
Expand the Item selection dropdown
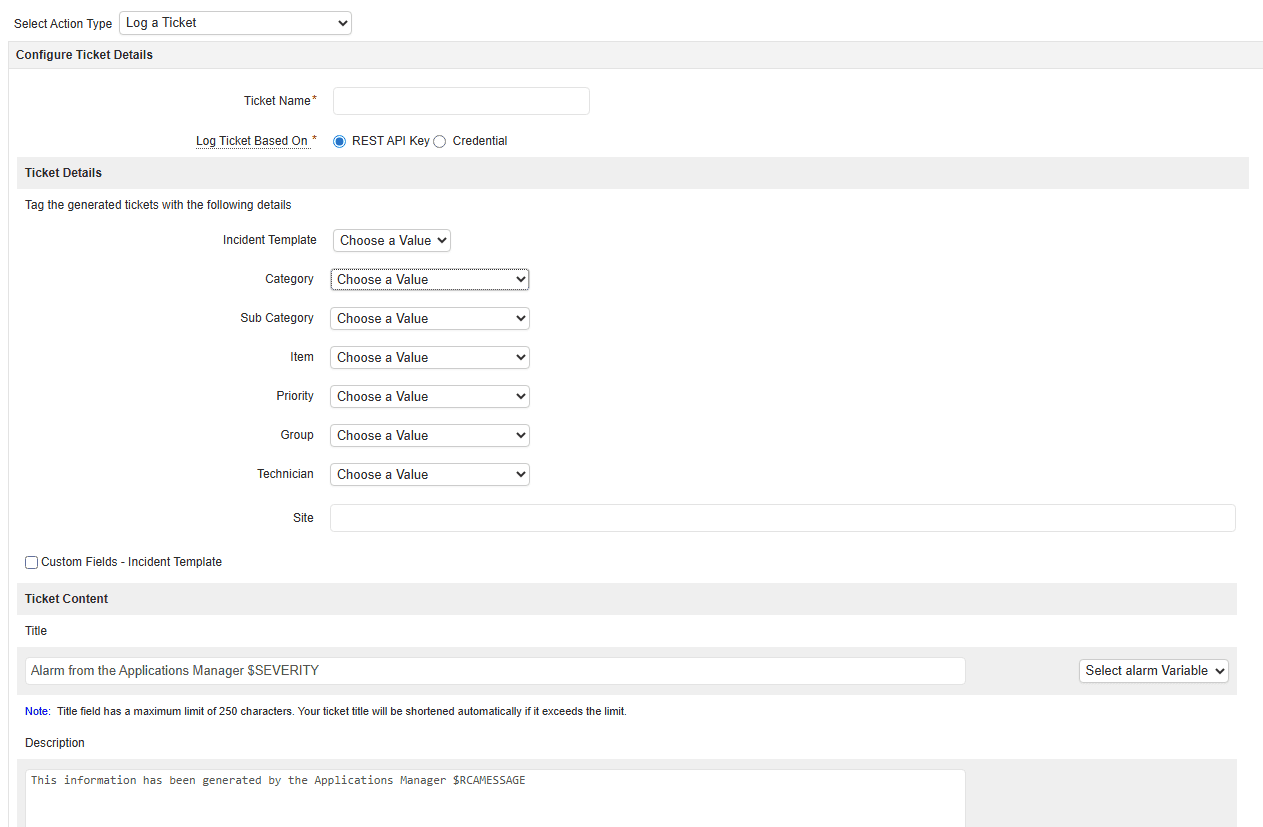click(429, 357)
